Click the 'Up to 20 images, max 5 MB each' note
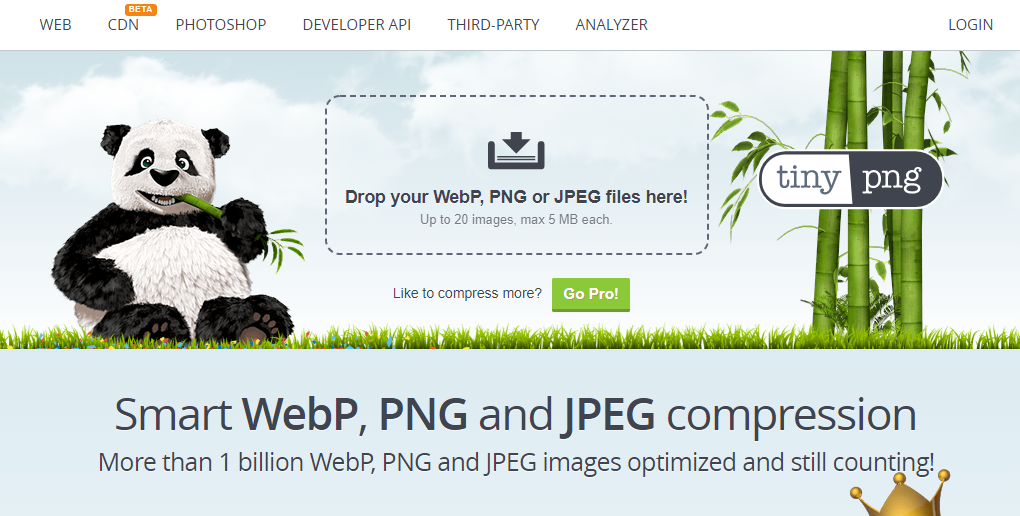 [x=516, y=220]
